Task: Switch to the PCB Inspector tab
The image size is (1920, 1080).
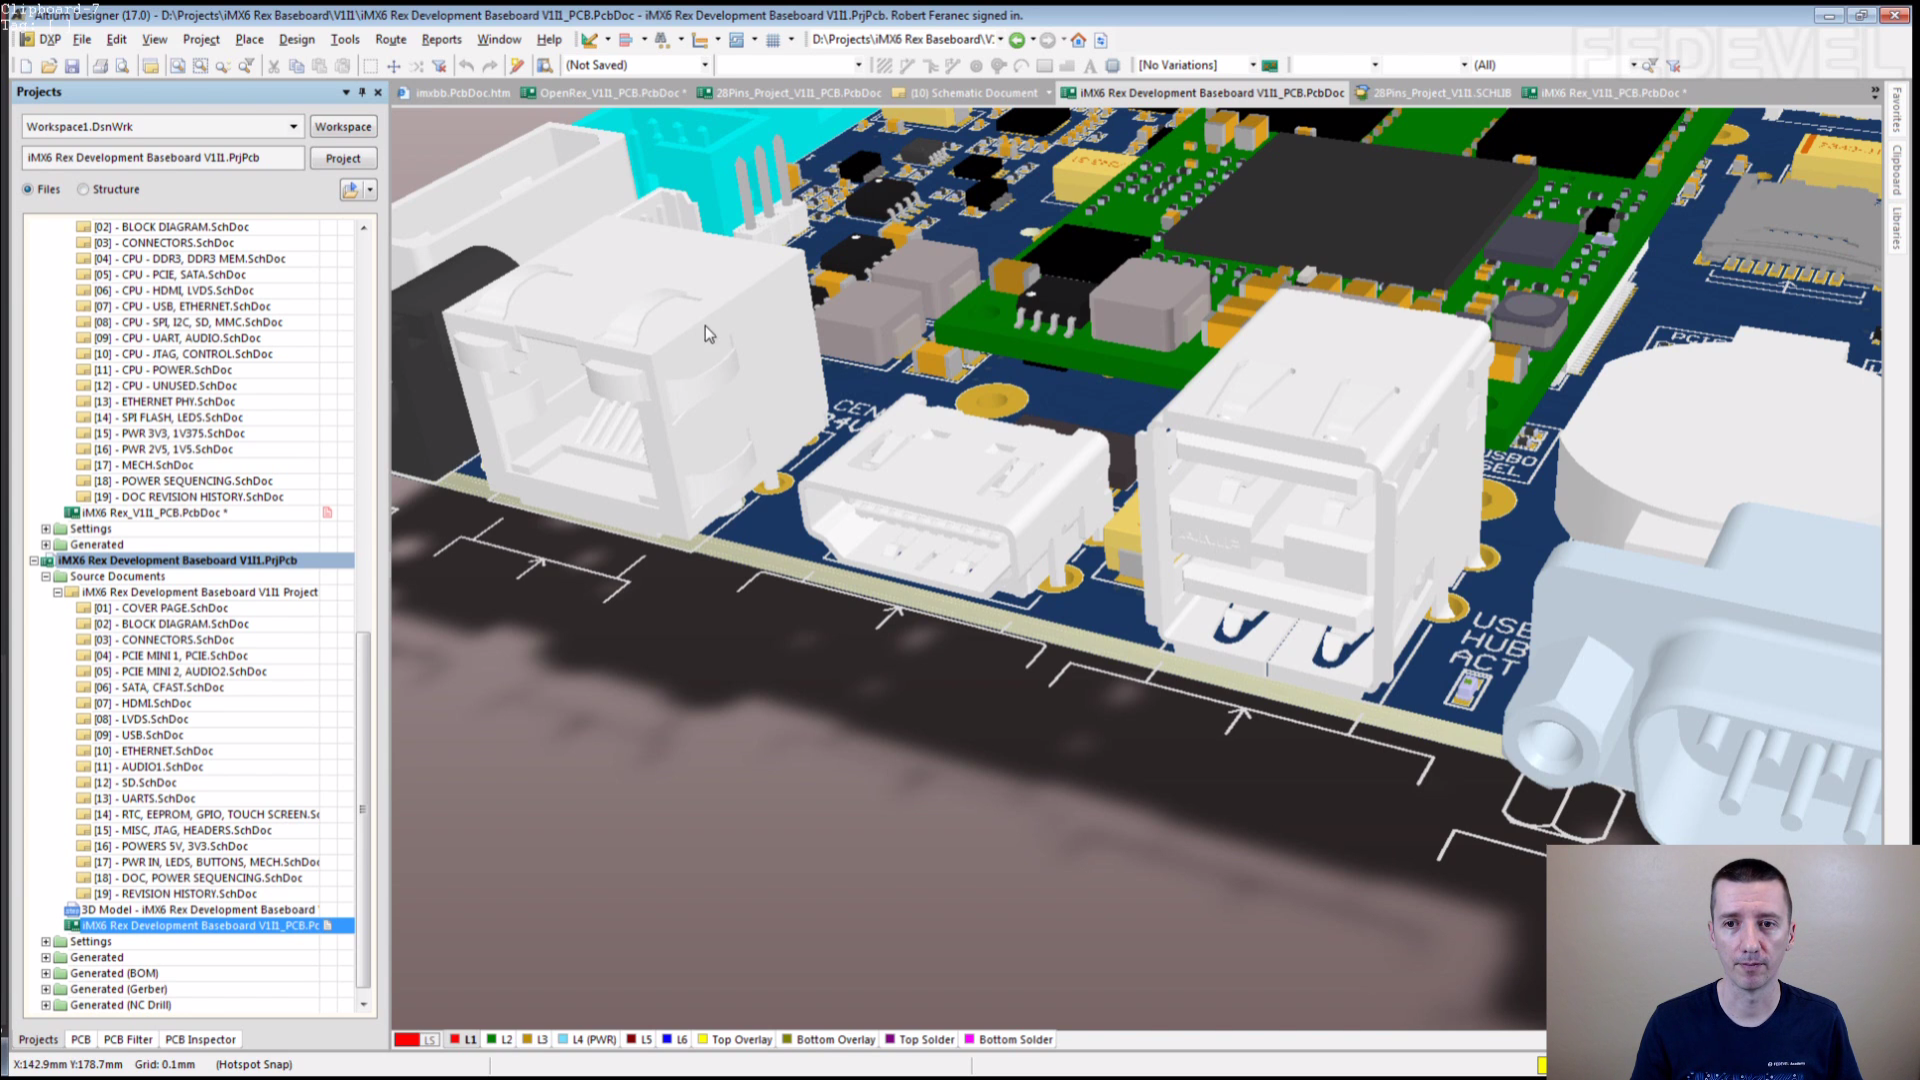Action: tap(200, 1040)
